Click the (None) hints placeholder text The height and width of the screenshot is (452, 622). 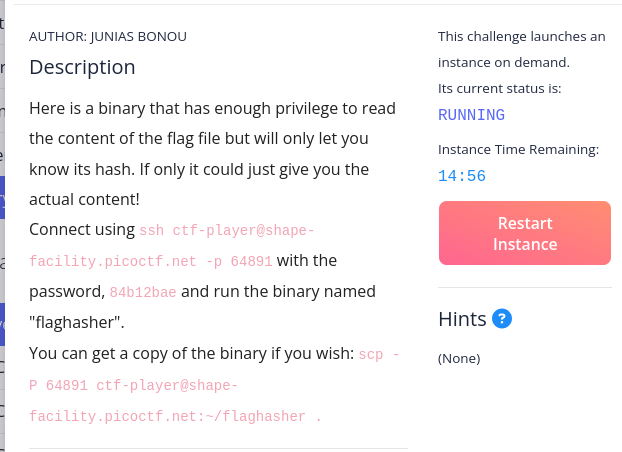tap(459, 358)
